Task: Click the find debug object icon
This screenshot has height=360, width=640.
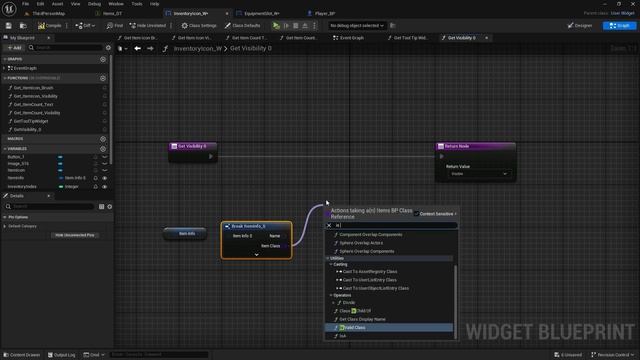Action: click(x=393, y=26)
